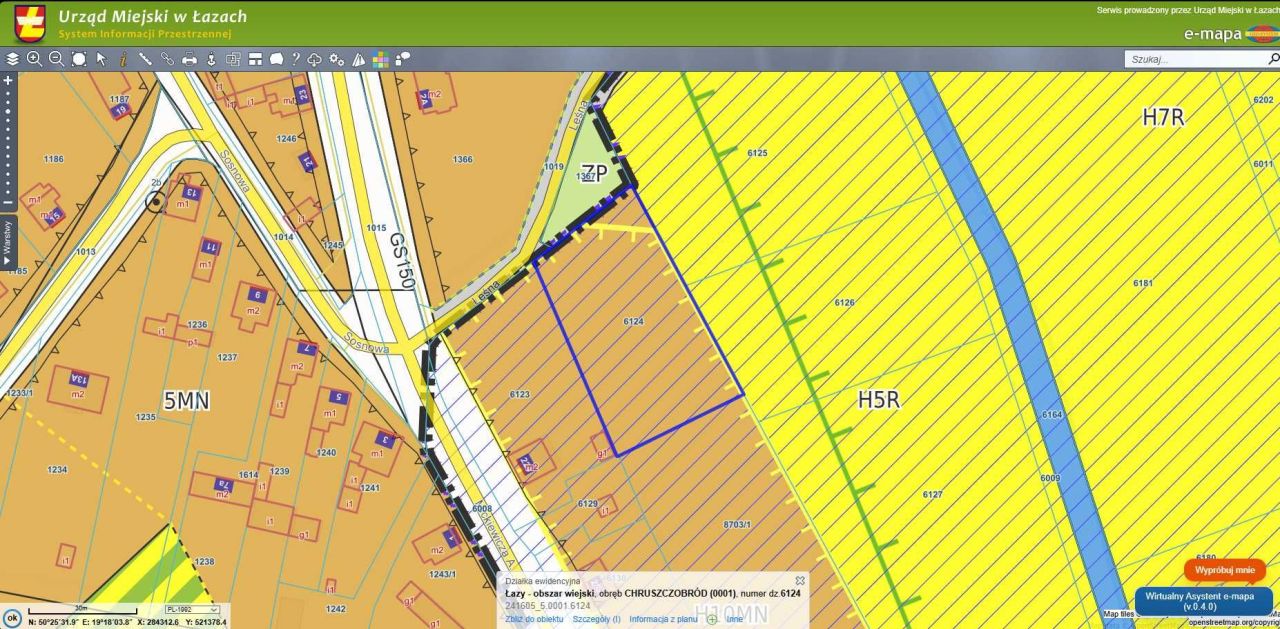The image size is (1280, 629).
Task: Click parcel label 6123 on map
Action: coord(520,395)
